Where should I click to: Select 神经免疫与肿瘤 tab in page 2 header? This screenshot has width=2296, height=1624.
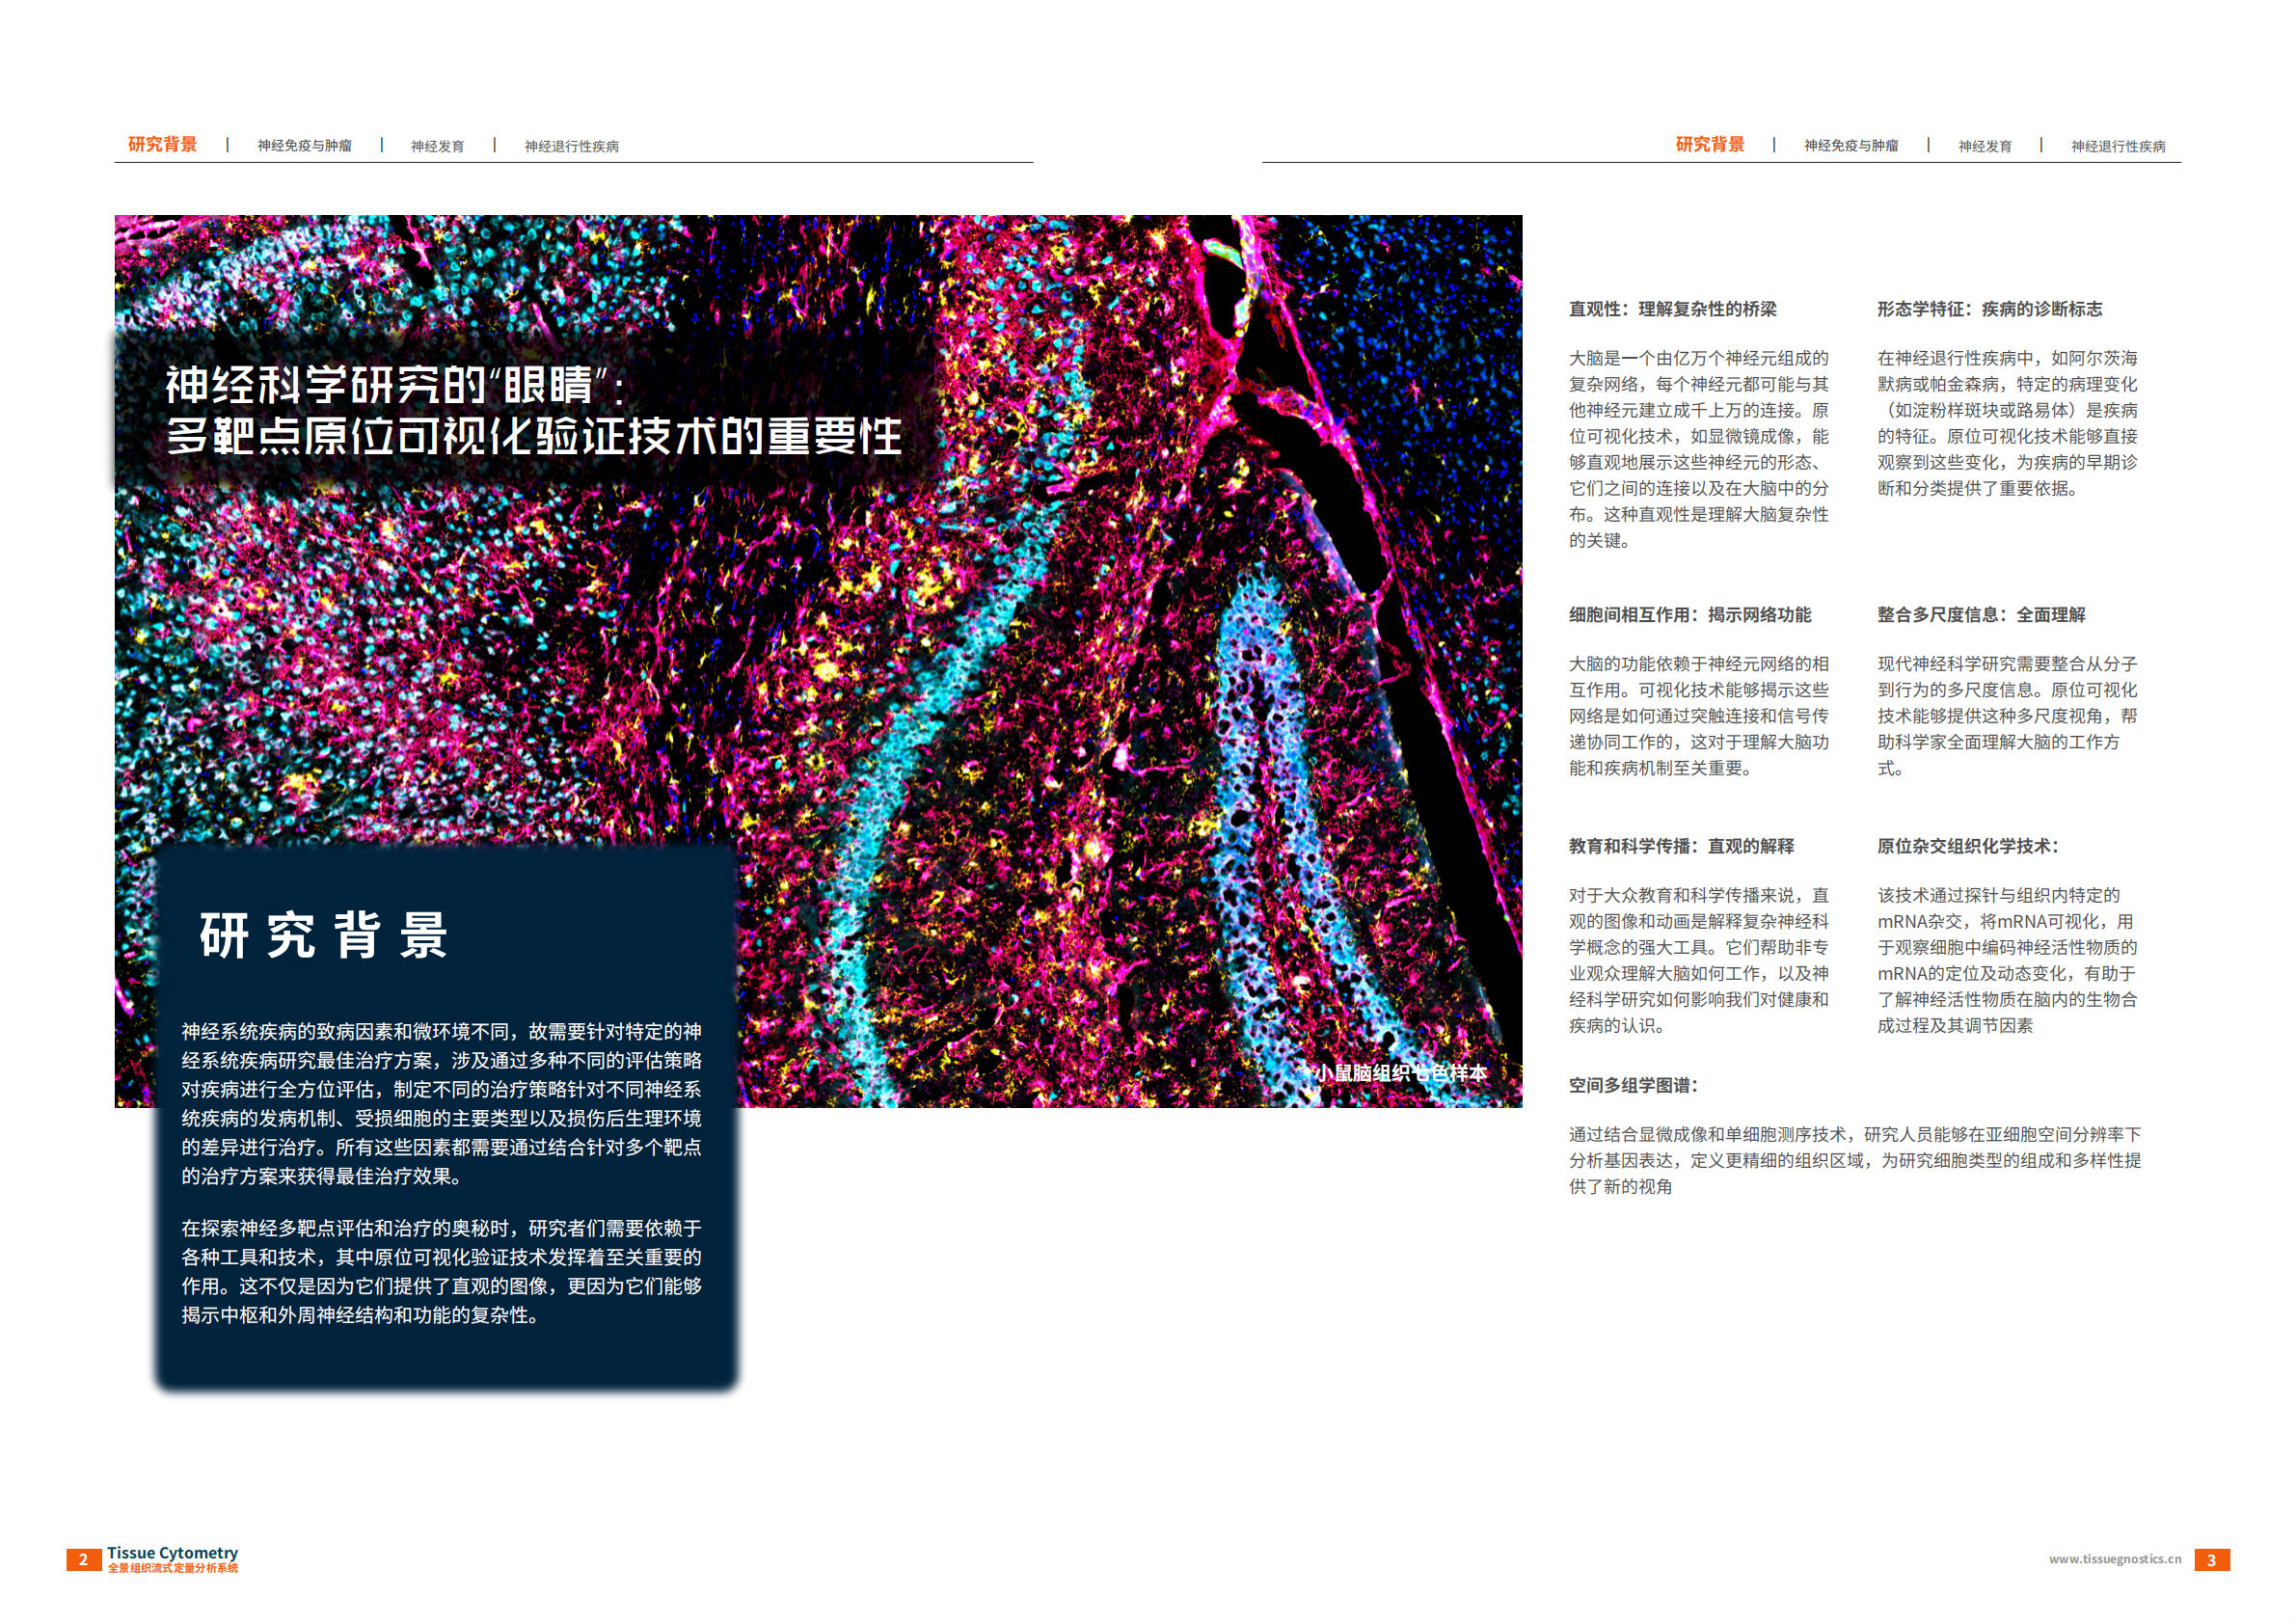304,146
